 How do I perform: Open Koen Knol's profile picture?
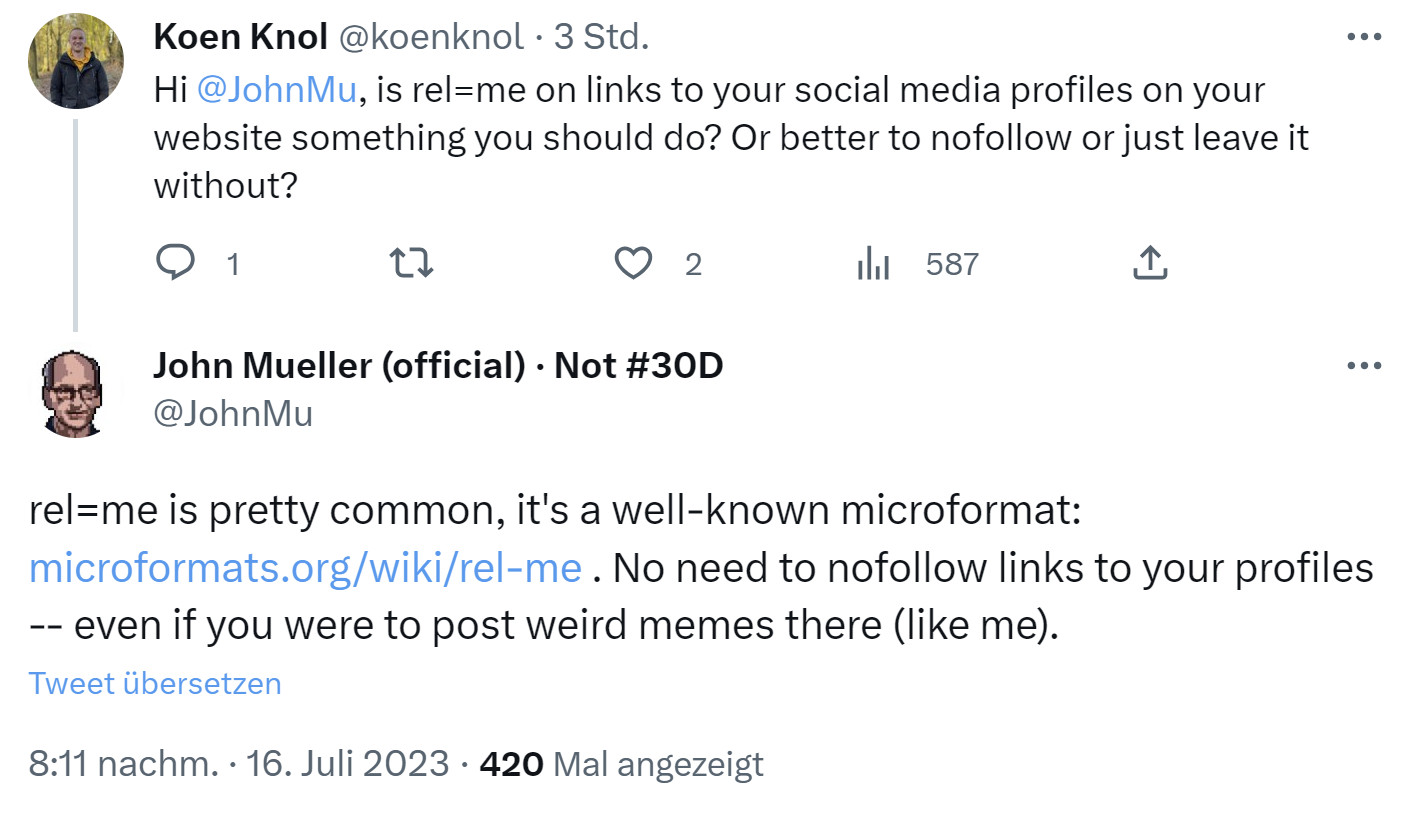[76, 61]
